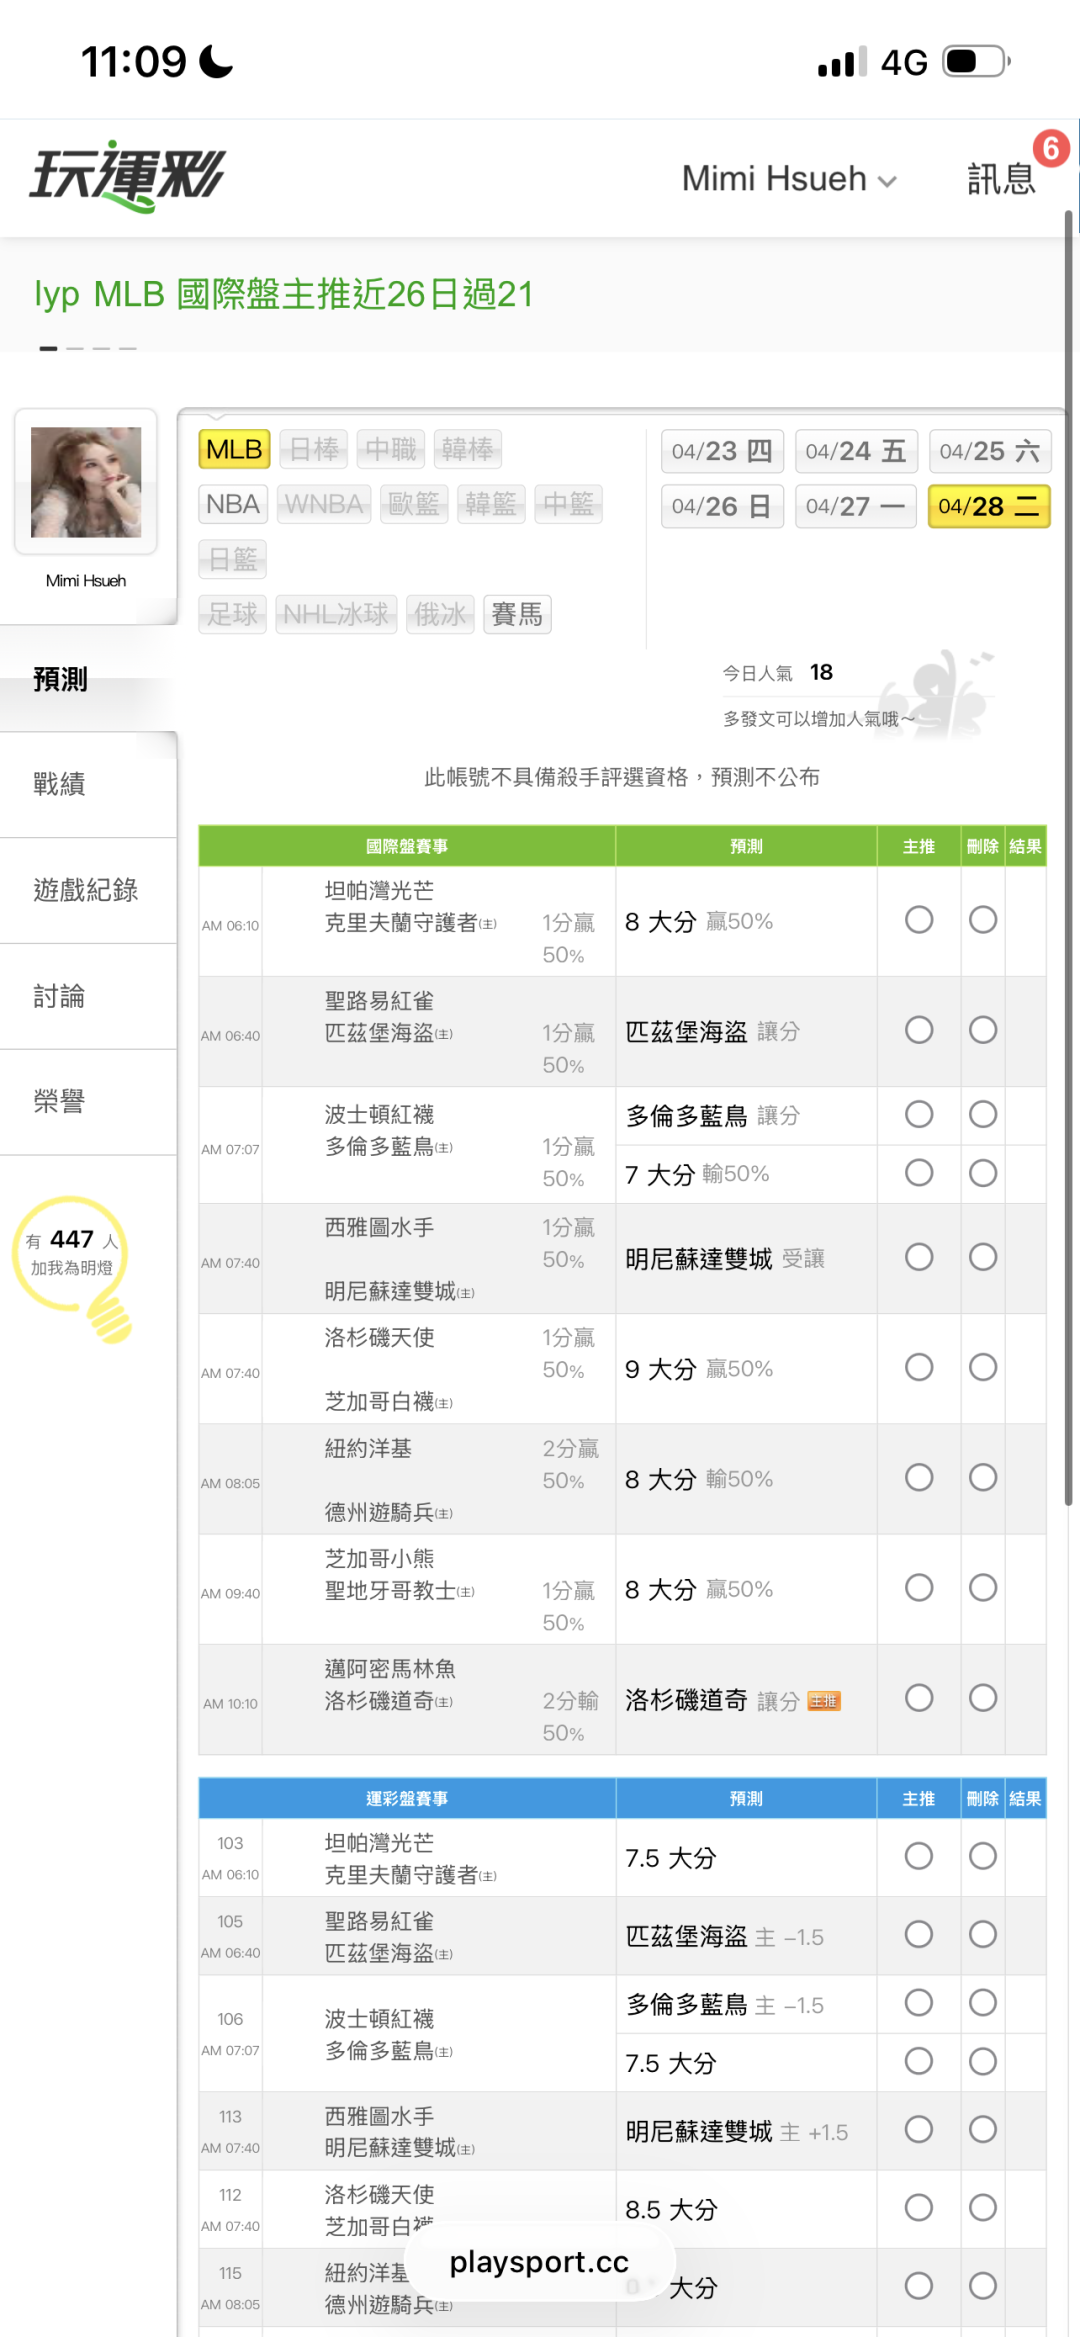Select 刪除 radio for 匹茲堡海盜 讓分 row
This screenshot has height=2337, width=1080.
pyautogui.click(x=982, y=1030)
